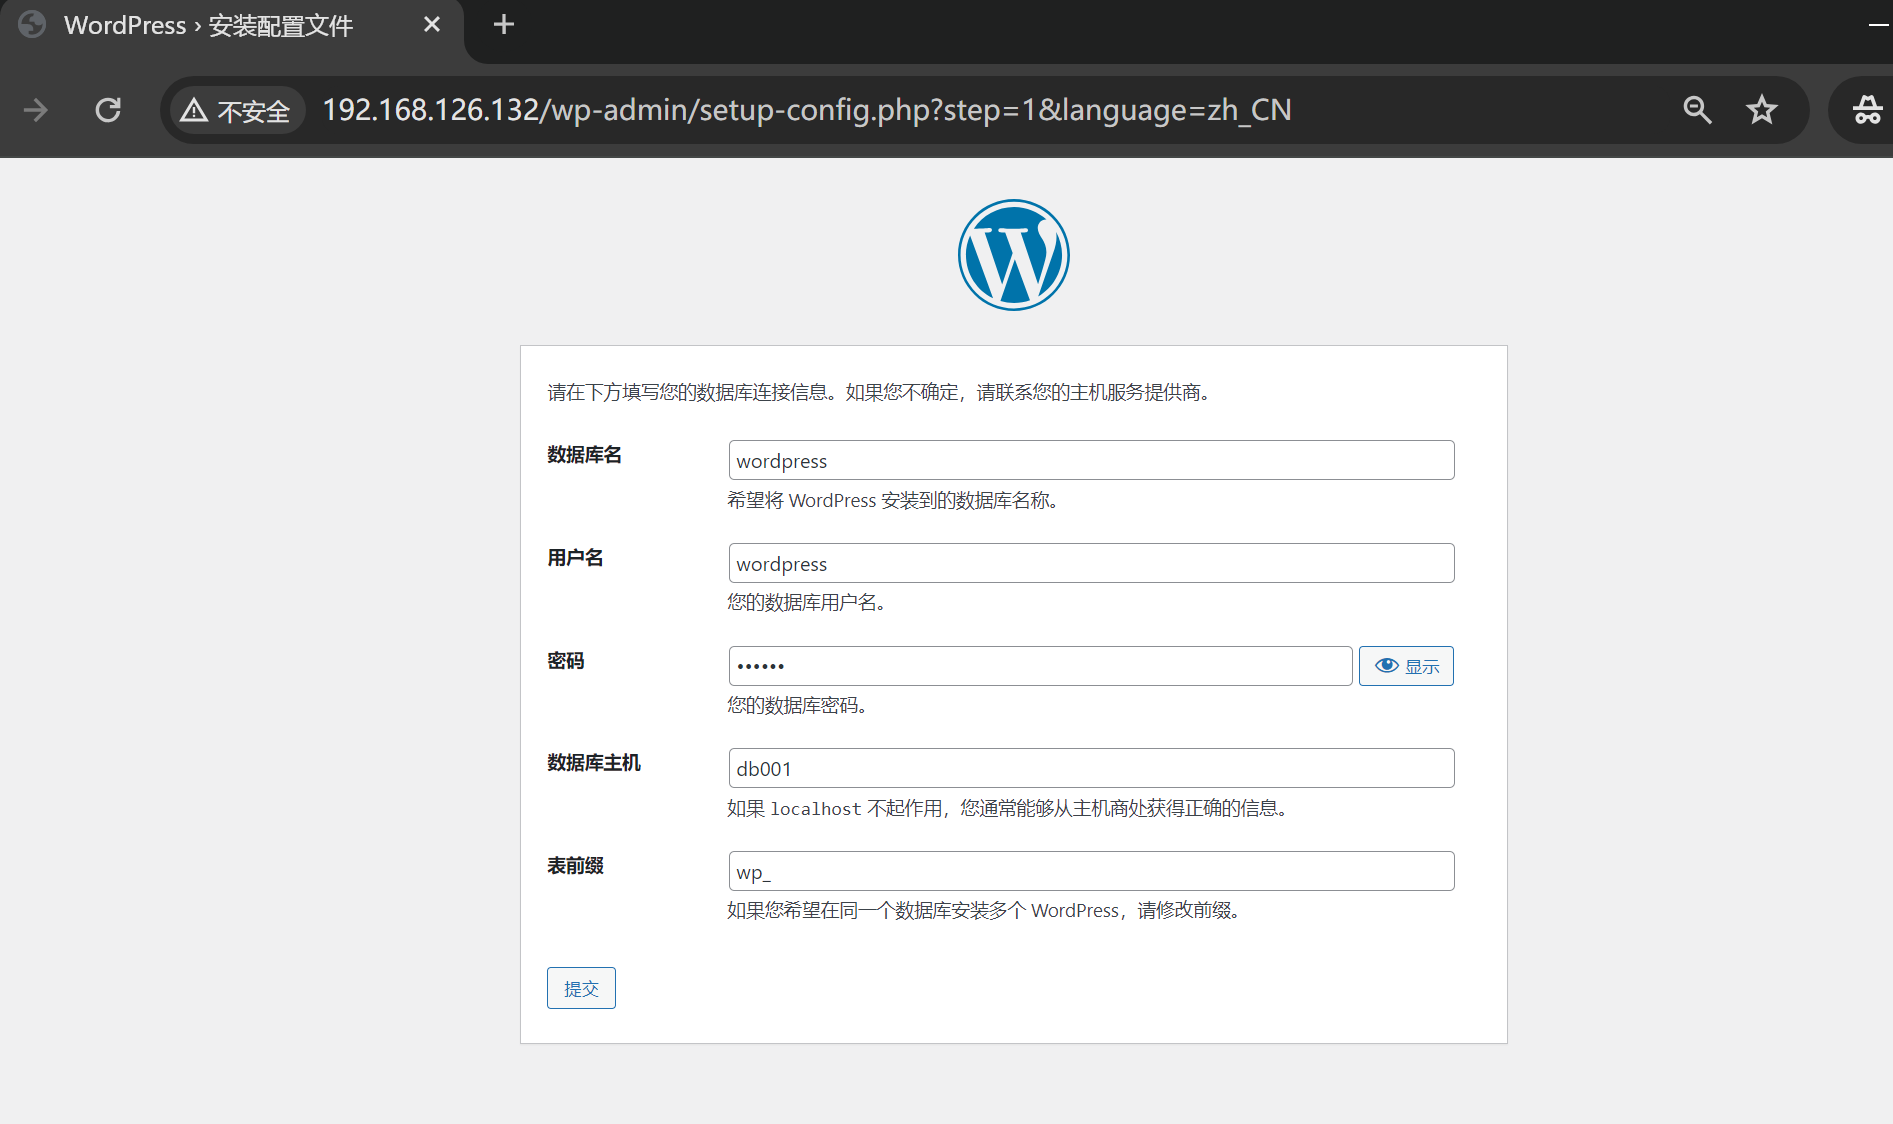This screenshot has height=1124, width=1893.
Task: Open a new tab with plus icon
Action: pos(504,25)
